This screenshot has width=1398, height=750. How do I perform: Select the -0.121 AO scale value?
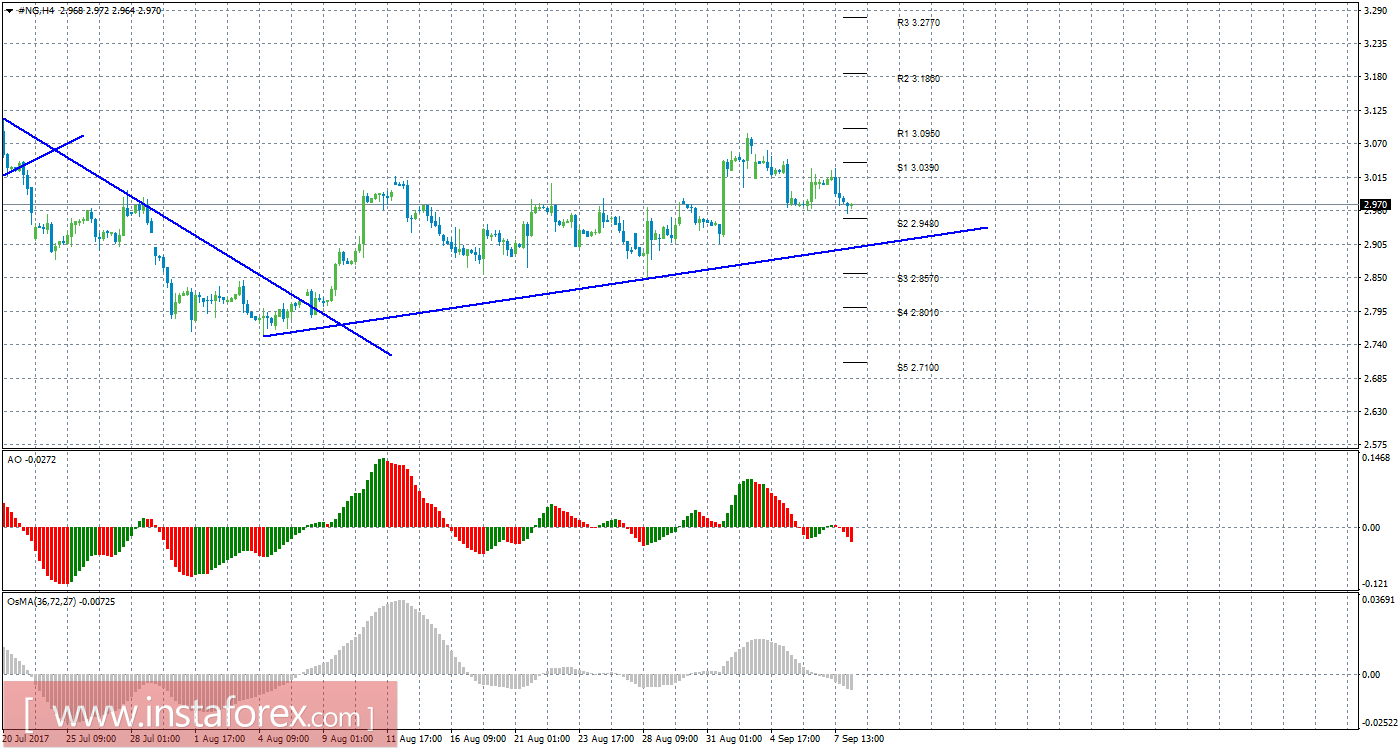pos(1375,583)
